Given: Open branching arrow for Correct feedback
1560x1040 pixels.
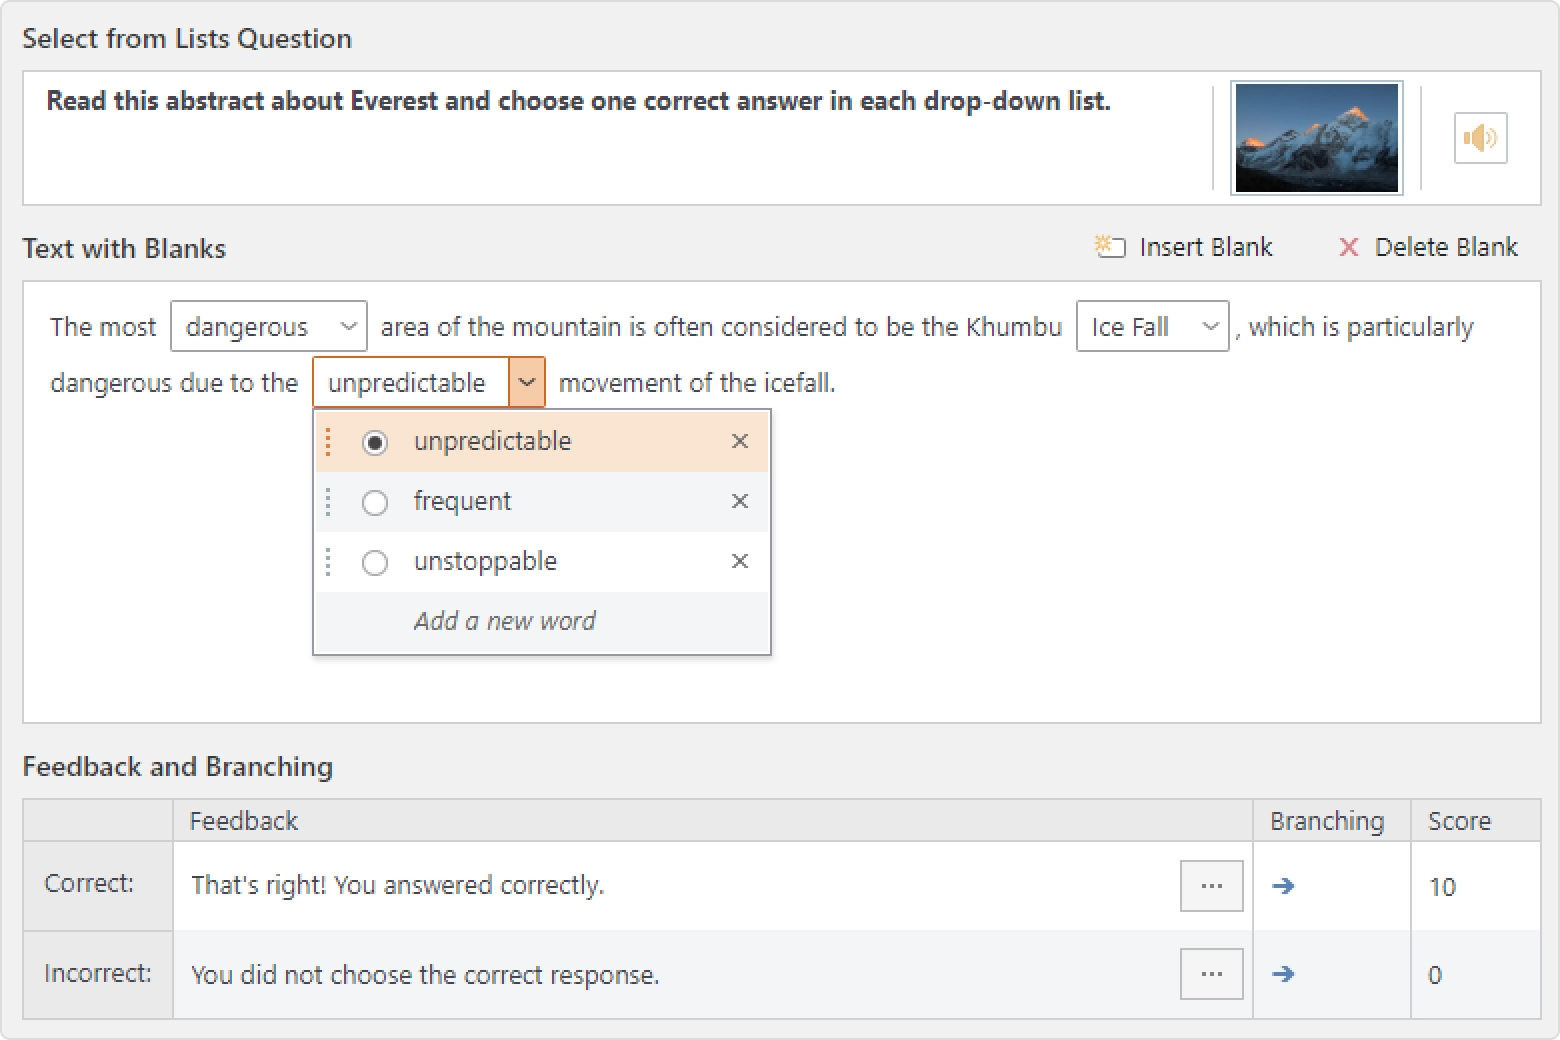Looking at the screenshot, I should (1283, 885).
